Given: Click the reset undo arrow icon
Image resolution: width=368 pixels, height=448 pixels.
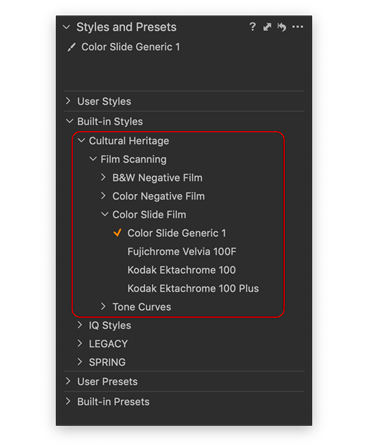Looking at the screenshot, I should click(282, 27).
